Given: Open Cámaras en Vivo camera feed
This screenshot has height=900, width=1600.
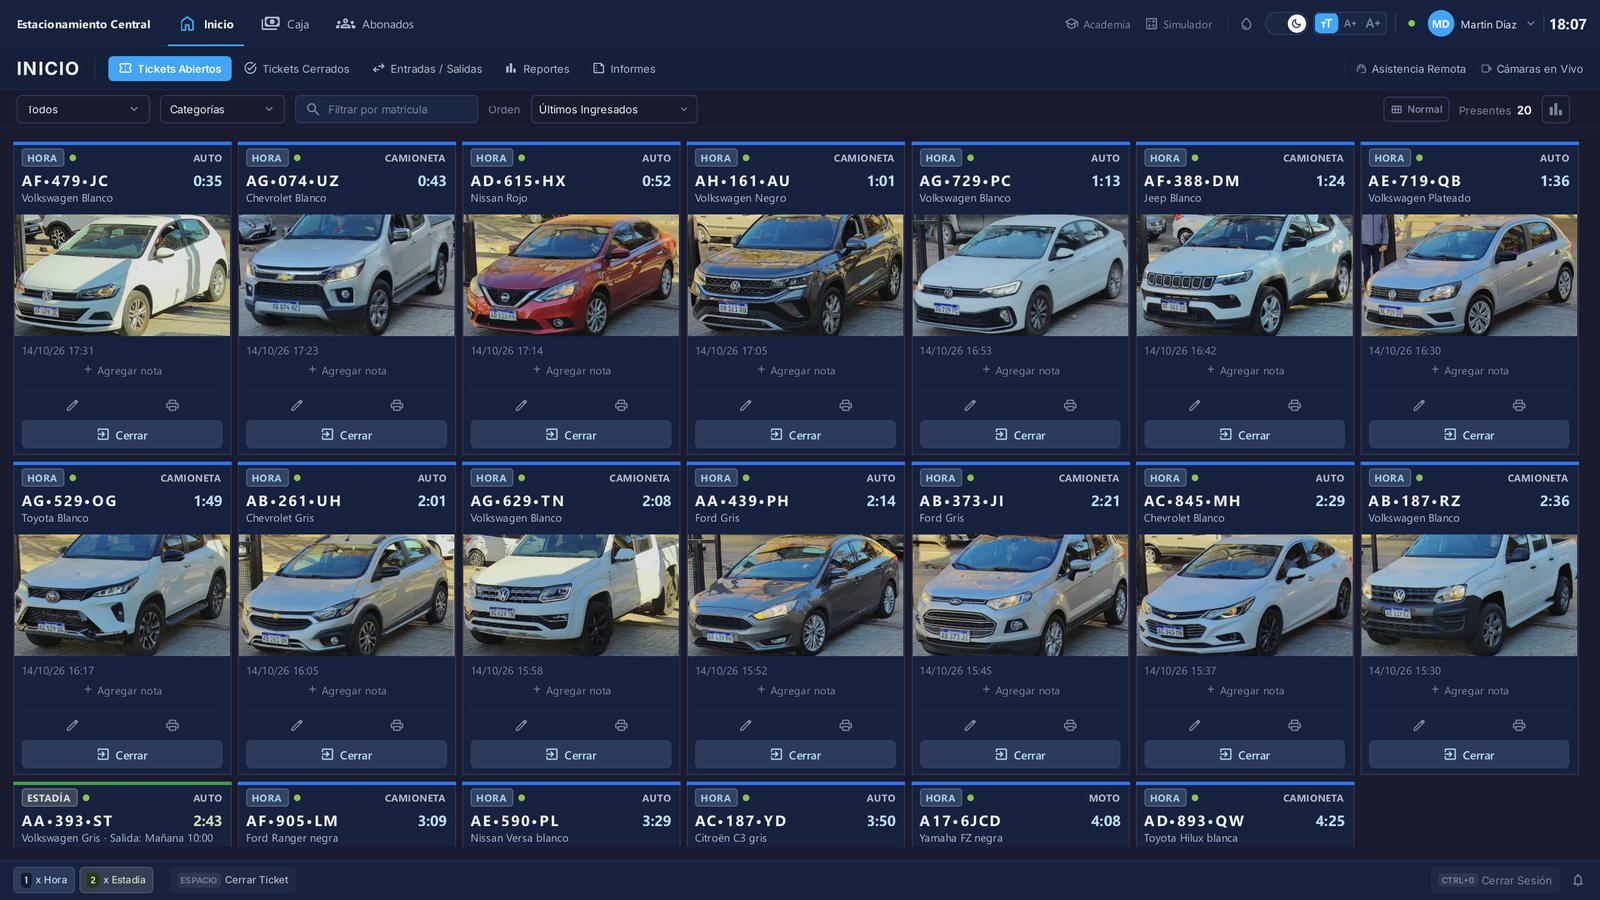Looking at the screenshot, I should point(1532,69).
